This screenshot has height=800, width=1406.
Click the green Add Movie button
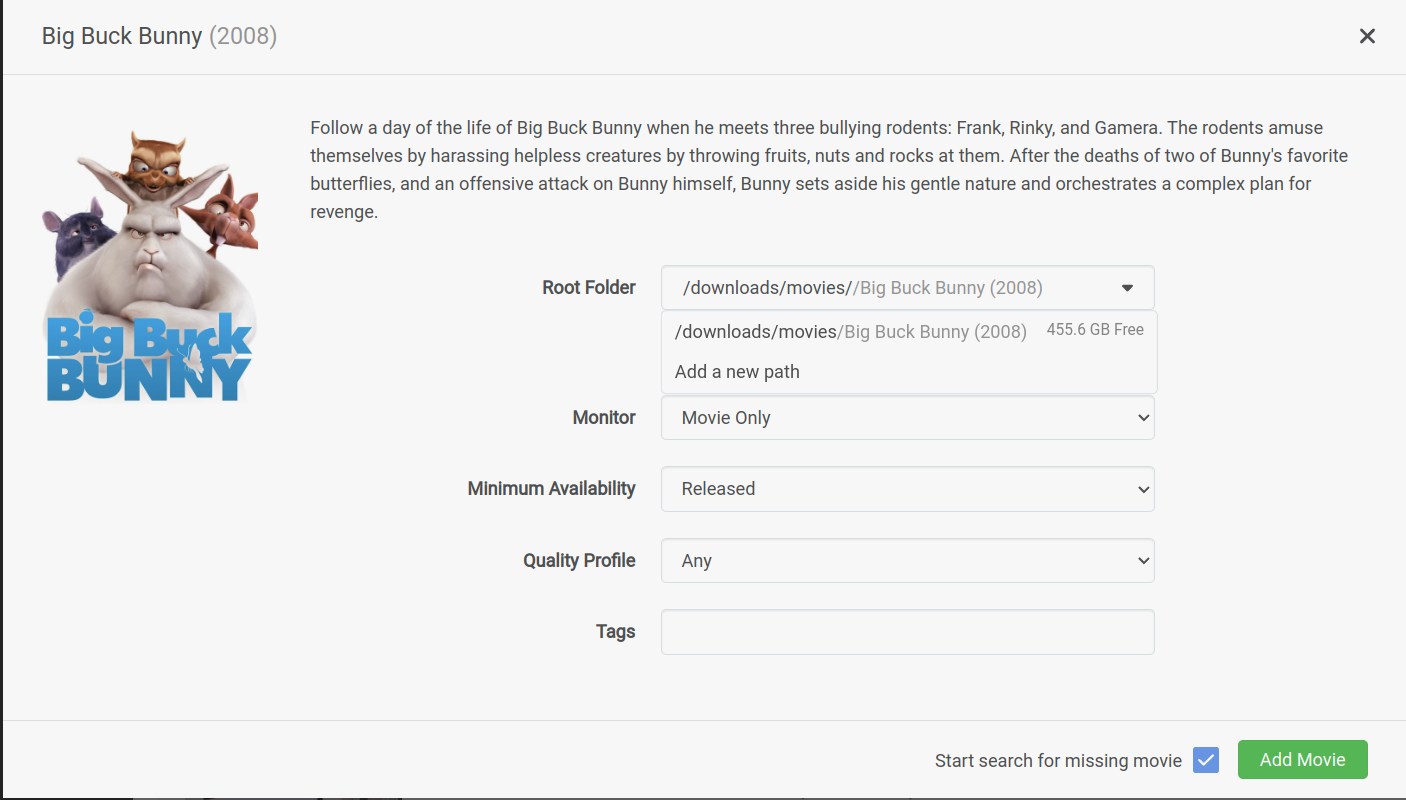[1303, 760]
